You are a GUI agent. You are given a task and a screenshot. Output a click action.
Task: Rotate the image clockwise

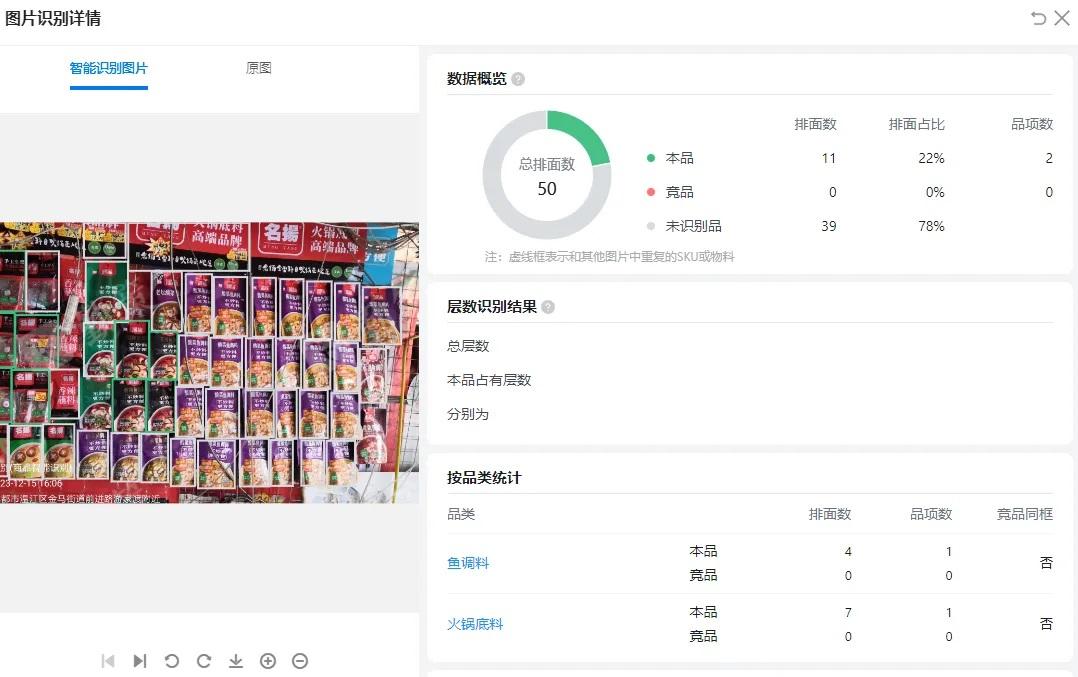(x=203, y=661)
